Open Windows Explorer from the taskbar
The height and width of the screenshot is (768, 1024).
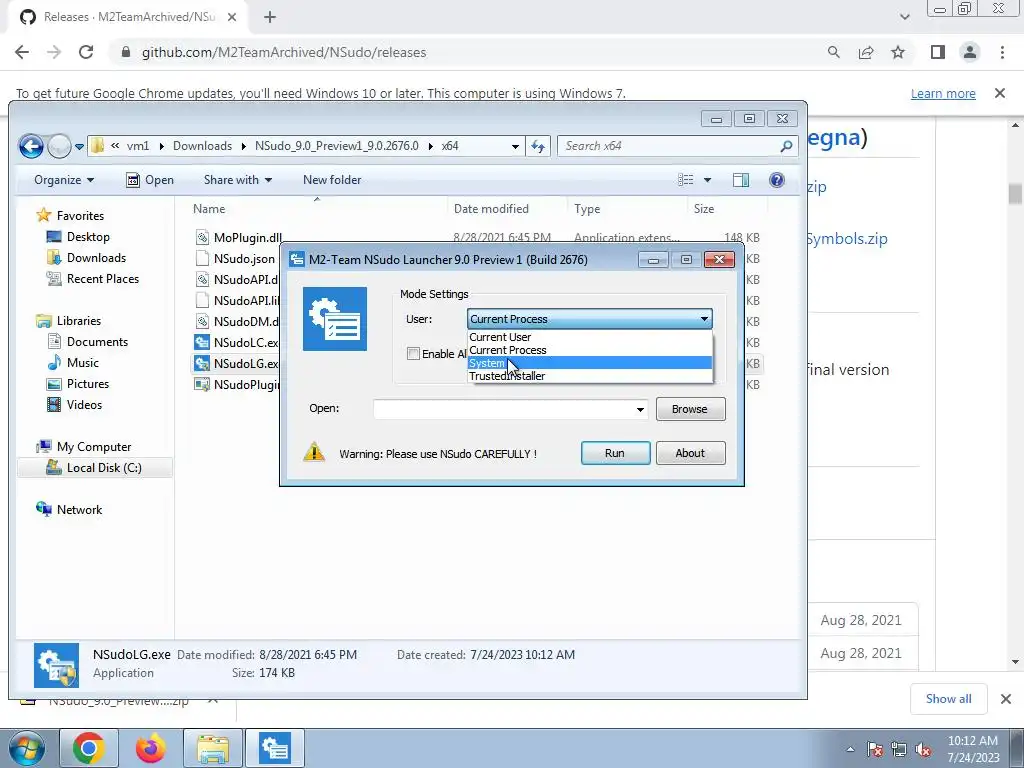tap(213, 748)
